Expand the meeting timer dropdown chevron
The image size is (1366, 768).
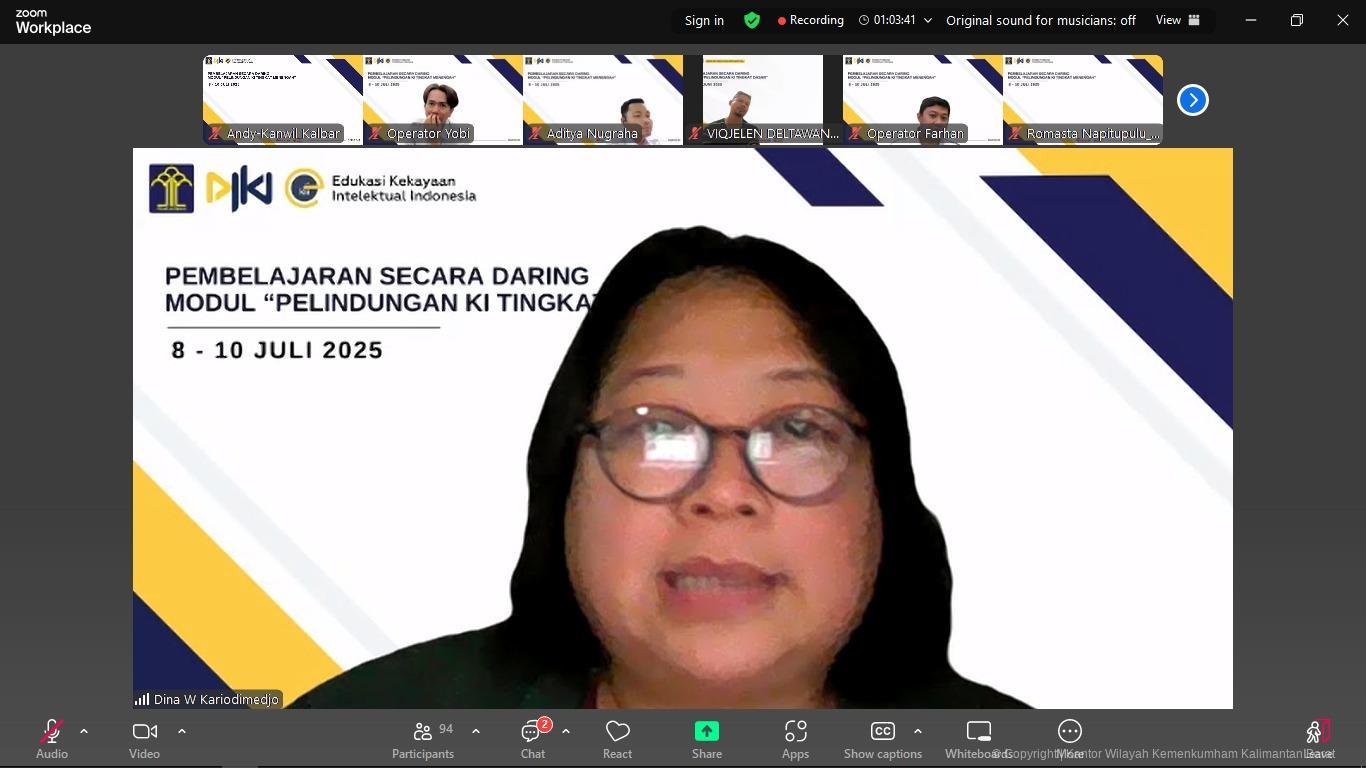pyautogui.click(x=928, y=20)
